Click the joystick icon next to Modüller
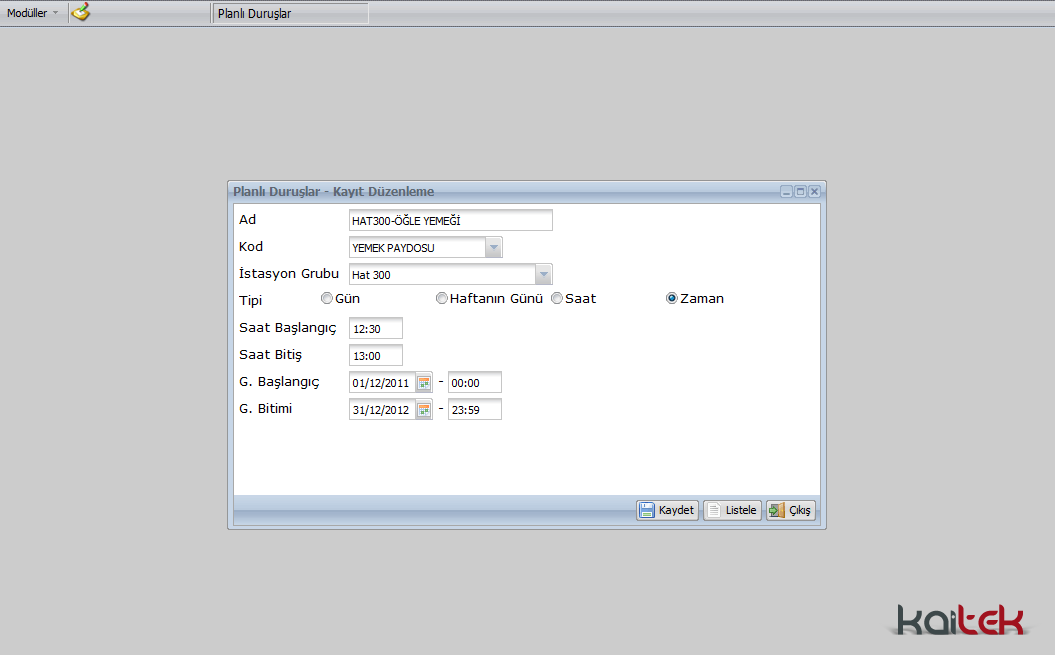 pos(81,13)
